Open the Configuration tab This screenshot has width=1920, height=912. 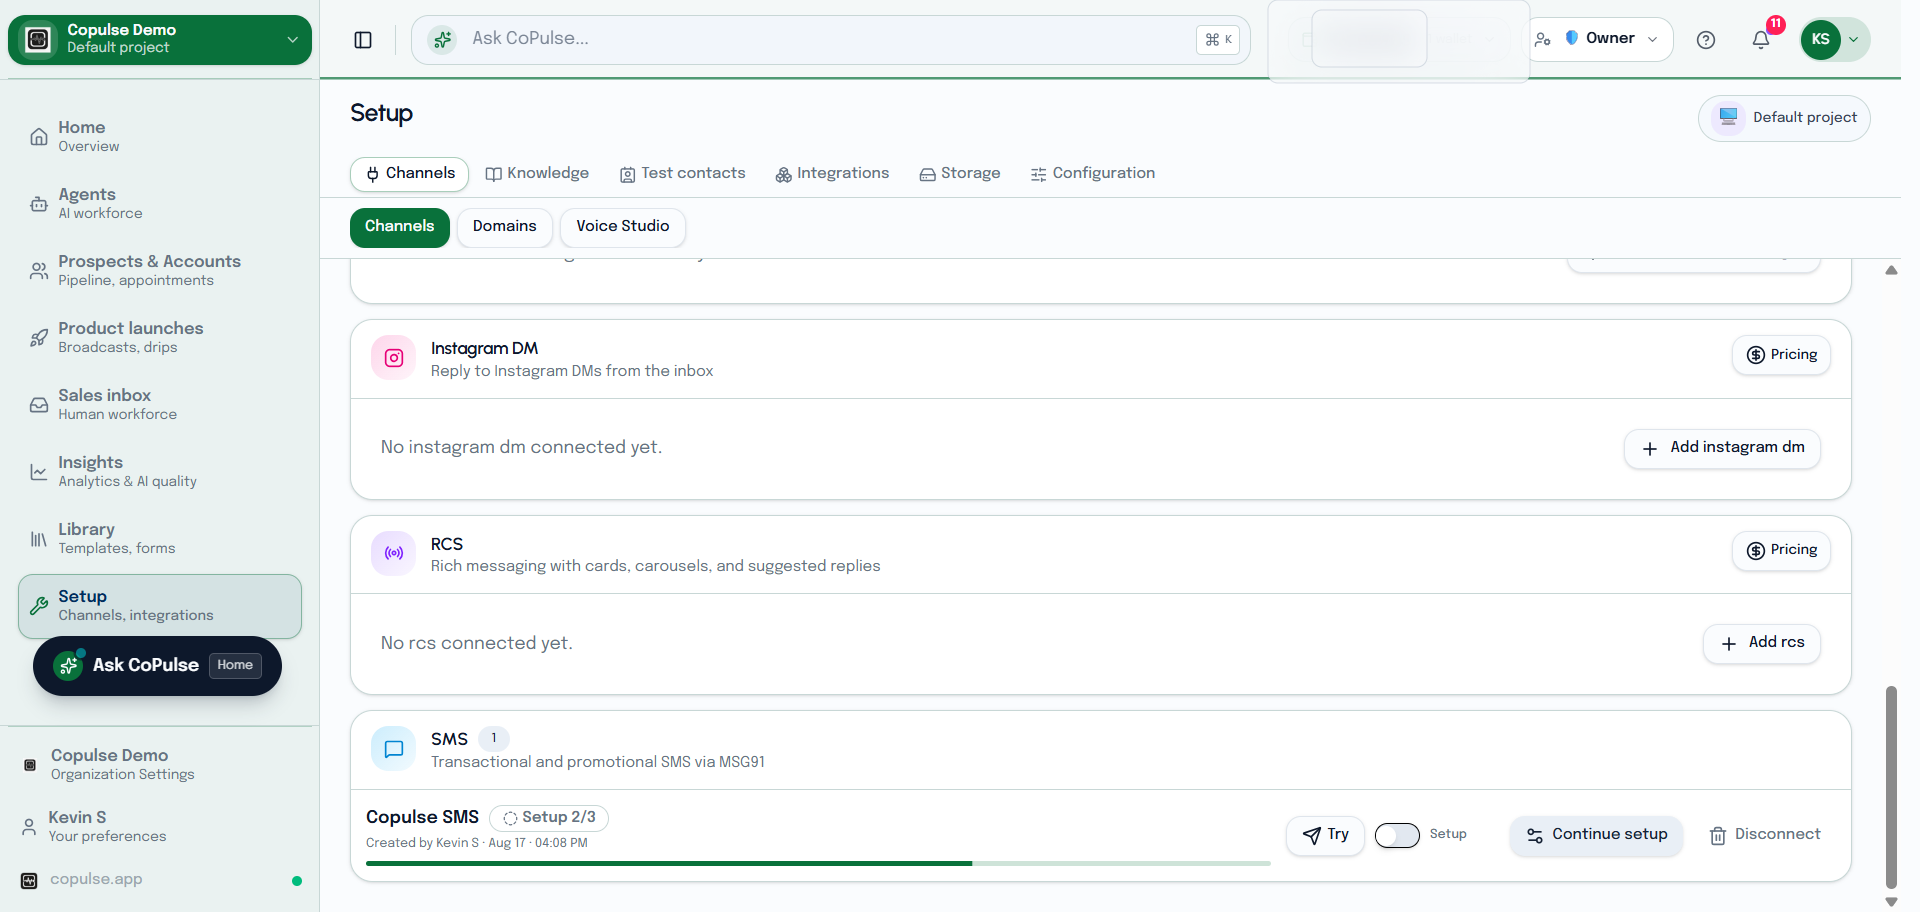tap(1093, 173)
